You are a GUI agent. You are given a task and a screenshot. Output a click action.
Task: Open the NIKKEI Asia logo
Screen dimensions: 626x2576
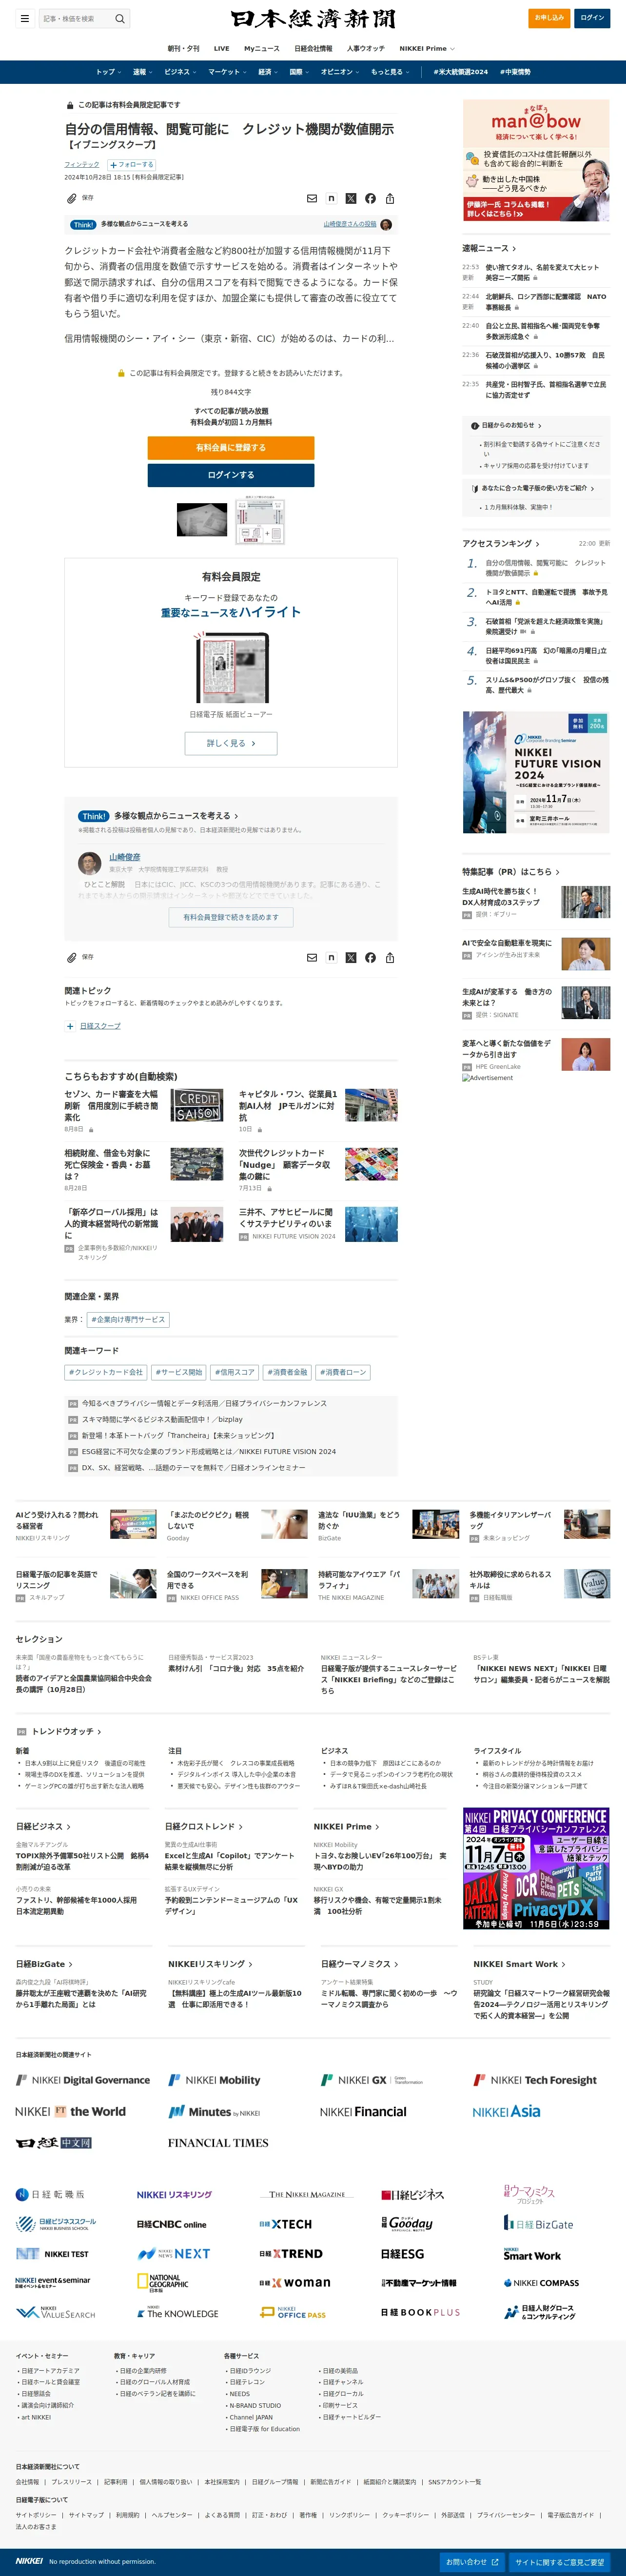pyautogui.click(x=507, y=2112)
